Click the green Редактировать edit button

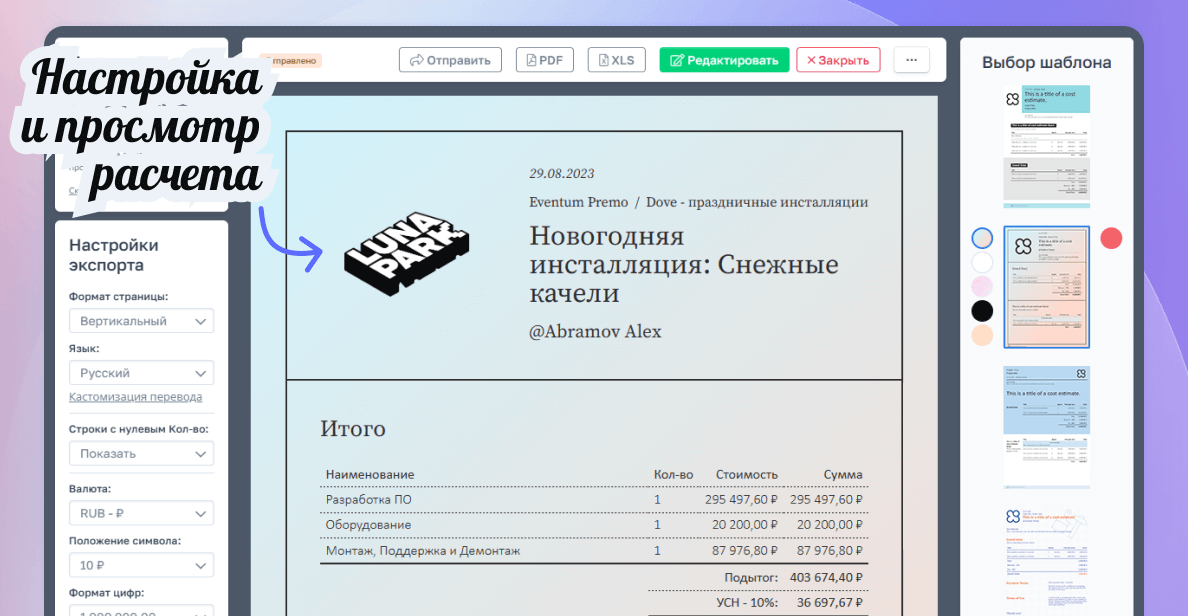724,60
